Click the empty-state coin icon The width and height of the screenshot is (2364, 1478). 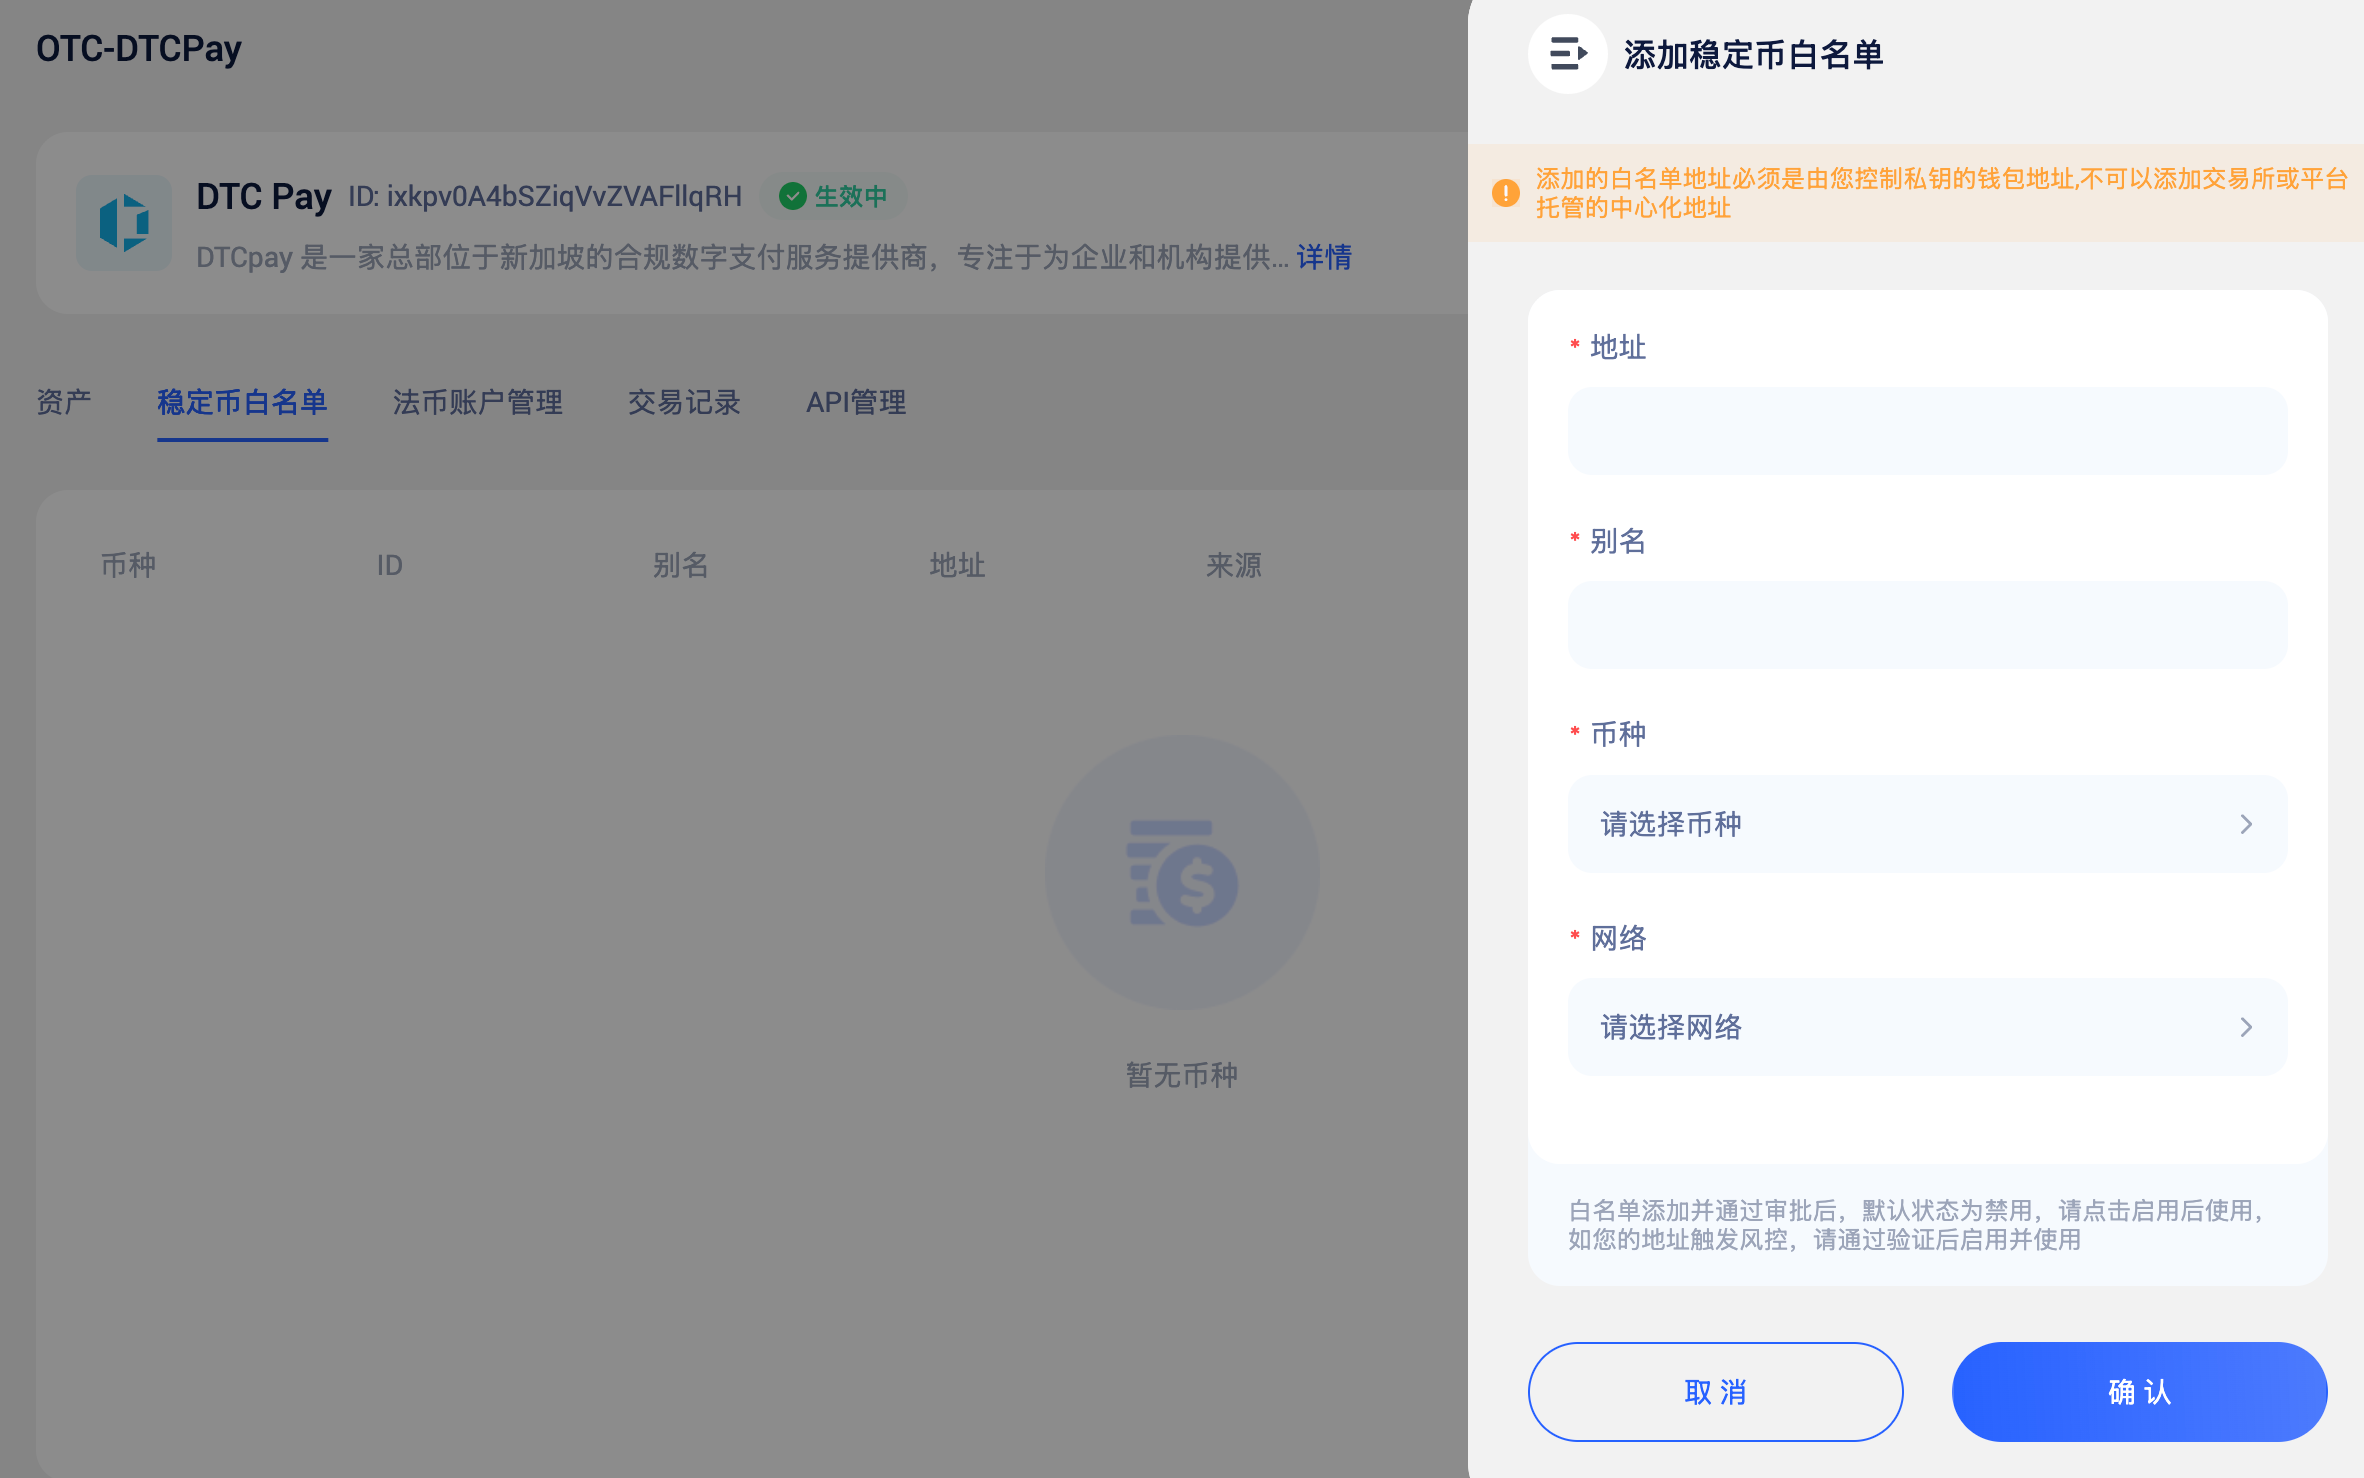1182,873
